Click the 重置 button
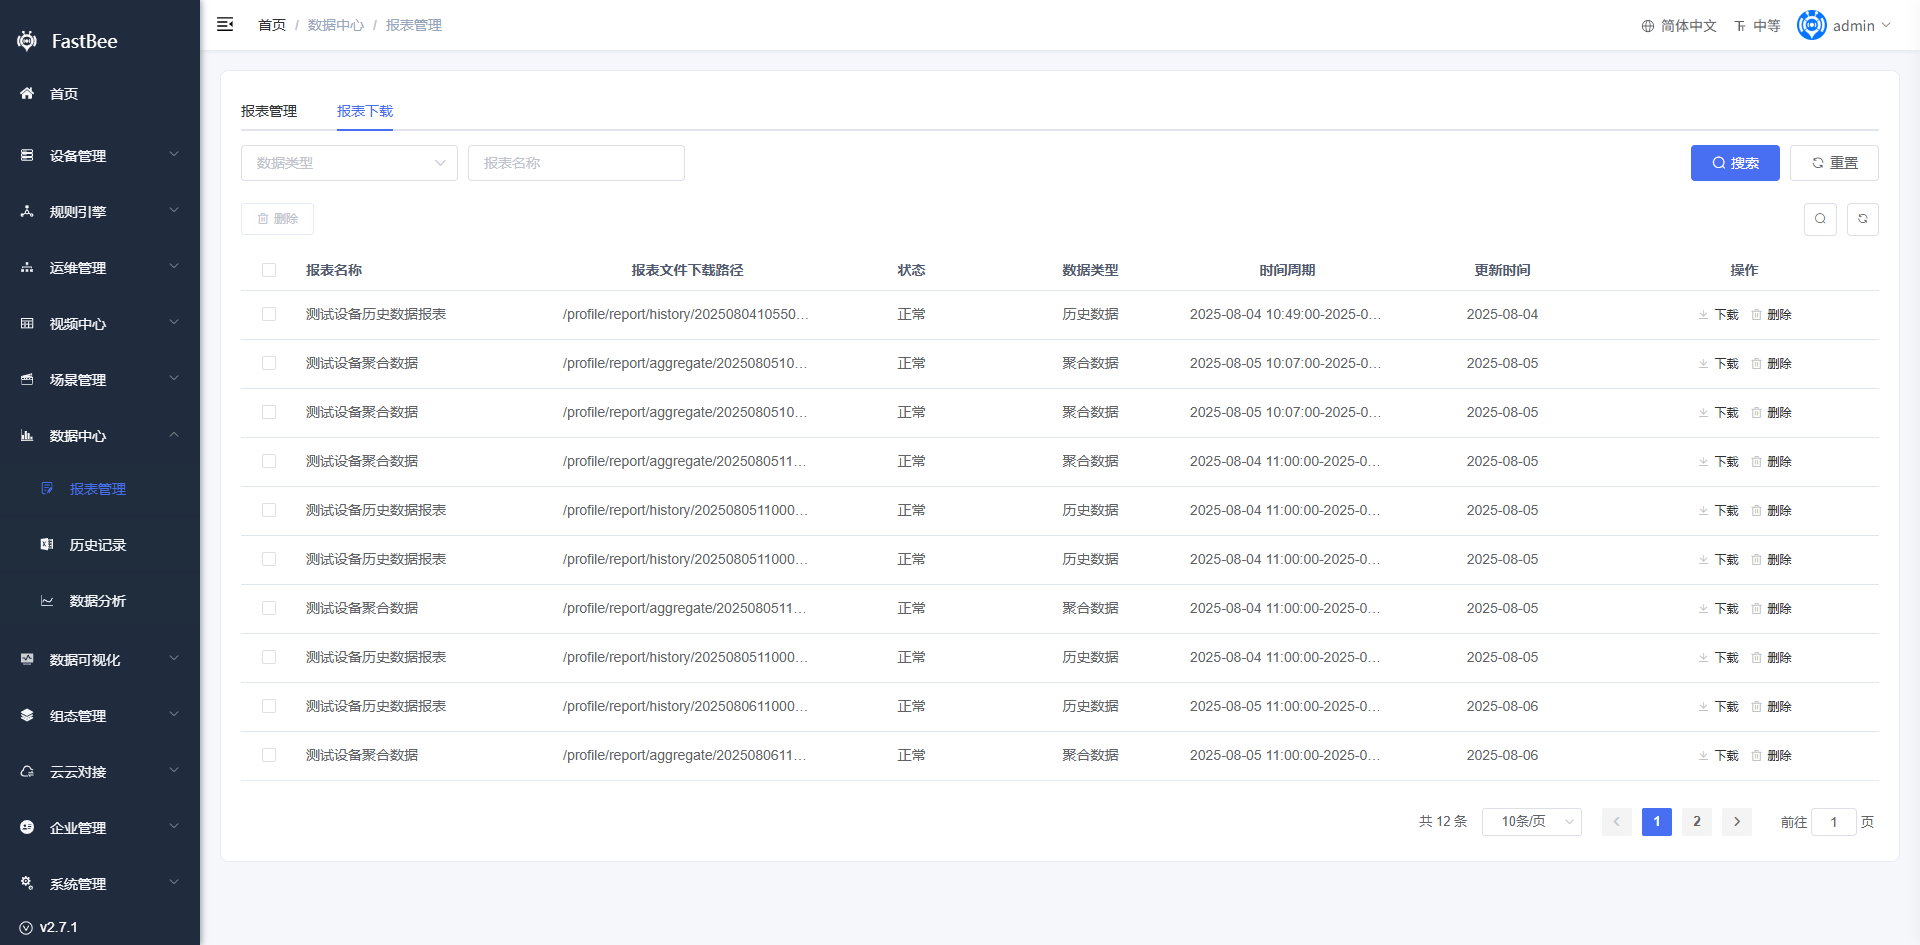 click(x=1833, y=163)
